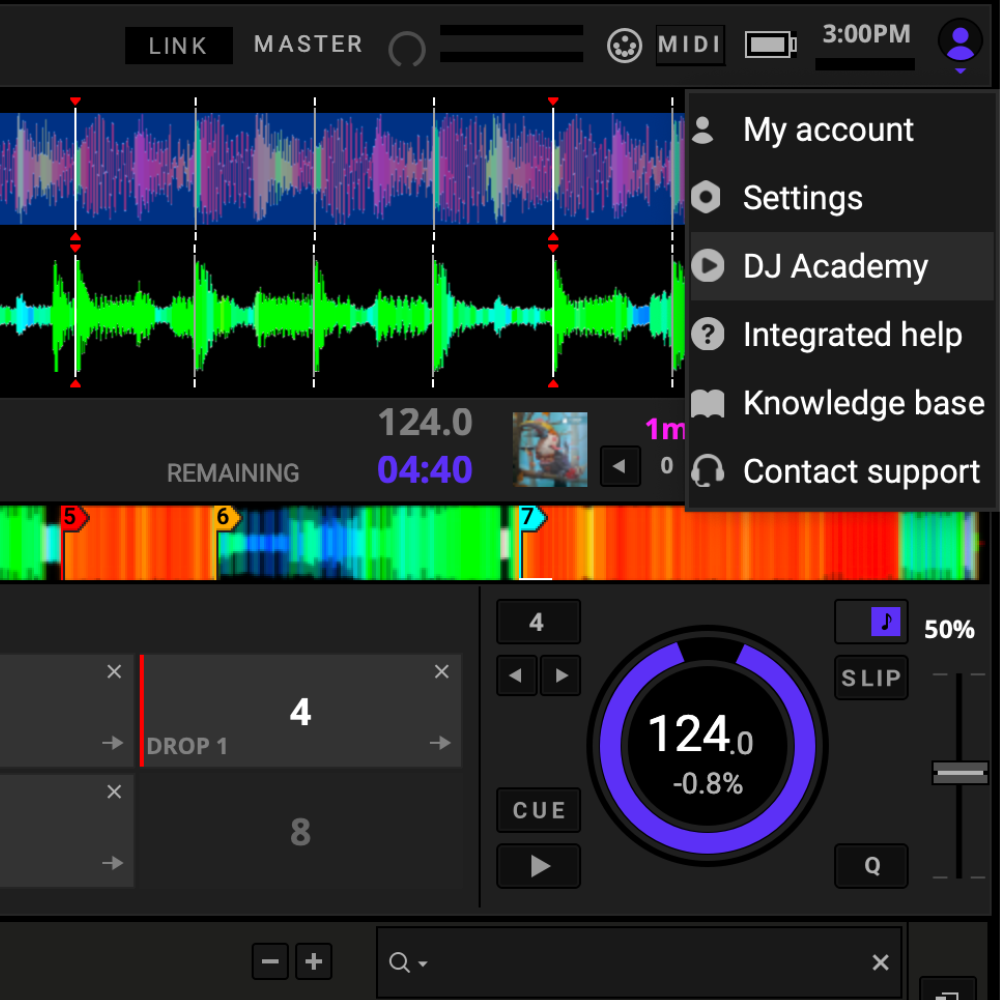Clear the search field with the X
Viewport: 1000px width, 1000px height.
pos(880,962)
